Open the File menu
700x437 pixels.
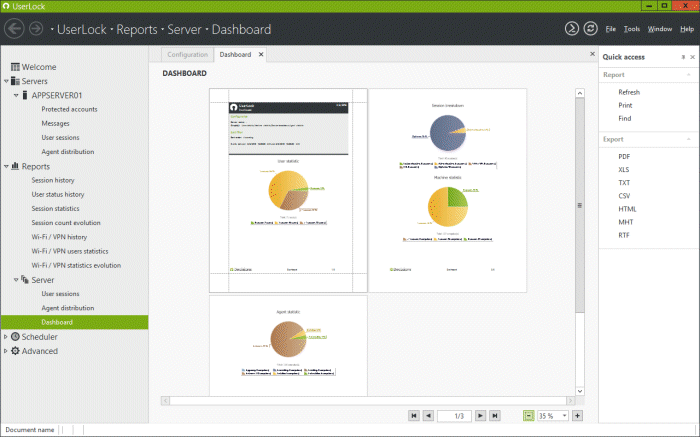coord(611,29)
